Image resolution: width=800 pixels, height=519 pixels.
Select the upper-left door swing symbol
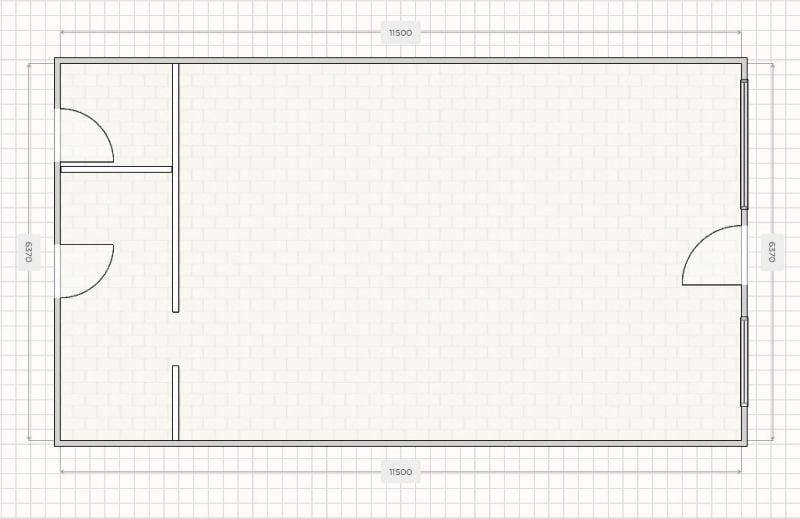85,136
